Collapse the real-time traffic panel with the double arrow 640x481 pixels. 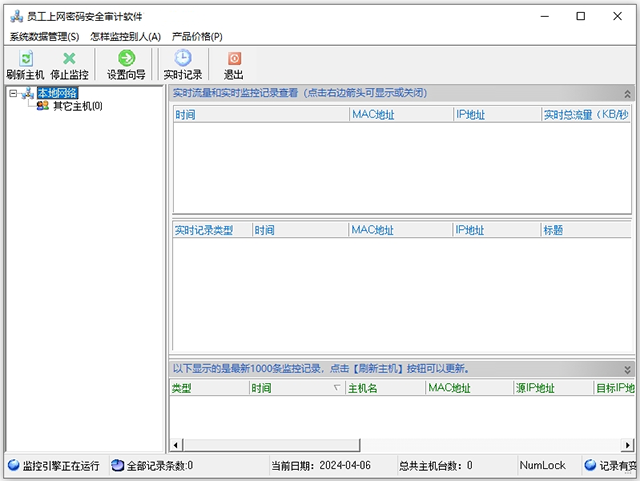[x=627, y=94]
